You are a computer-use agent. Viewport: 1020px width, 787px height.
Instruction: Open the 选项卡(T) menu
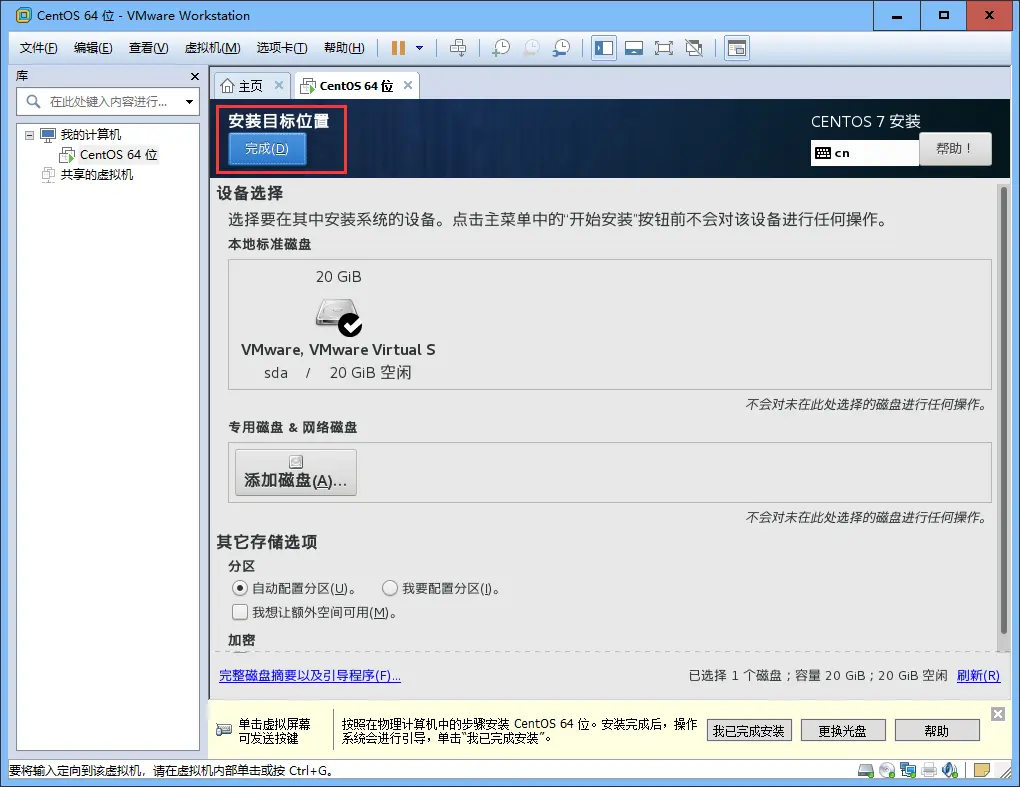(x=282, y=48)
